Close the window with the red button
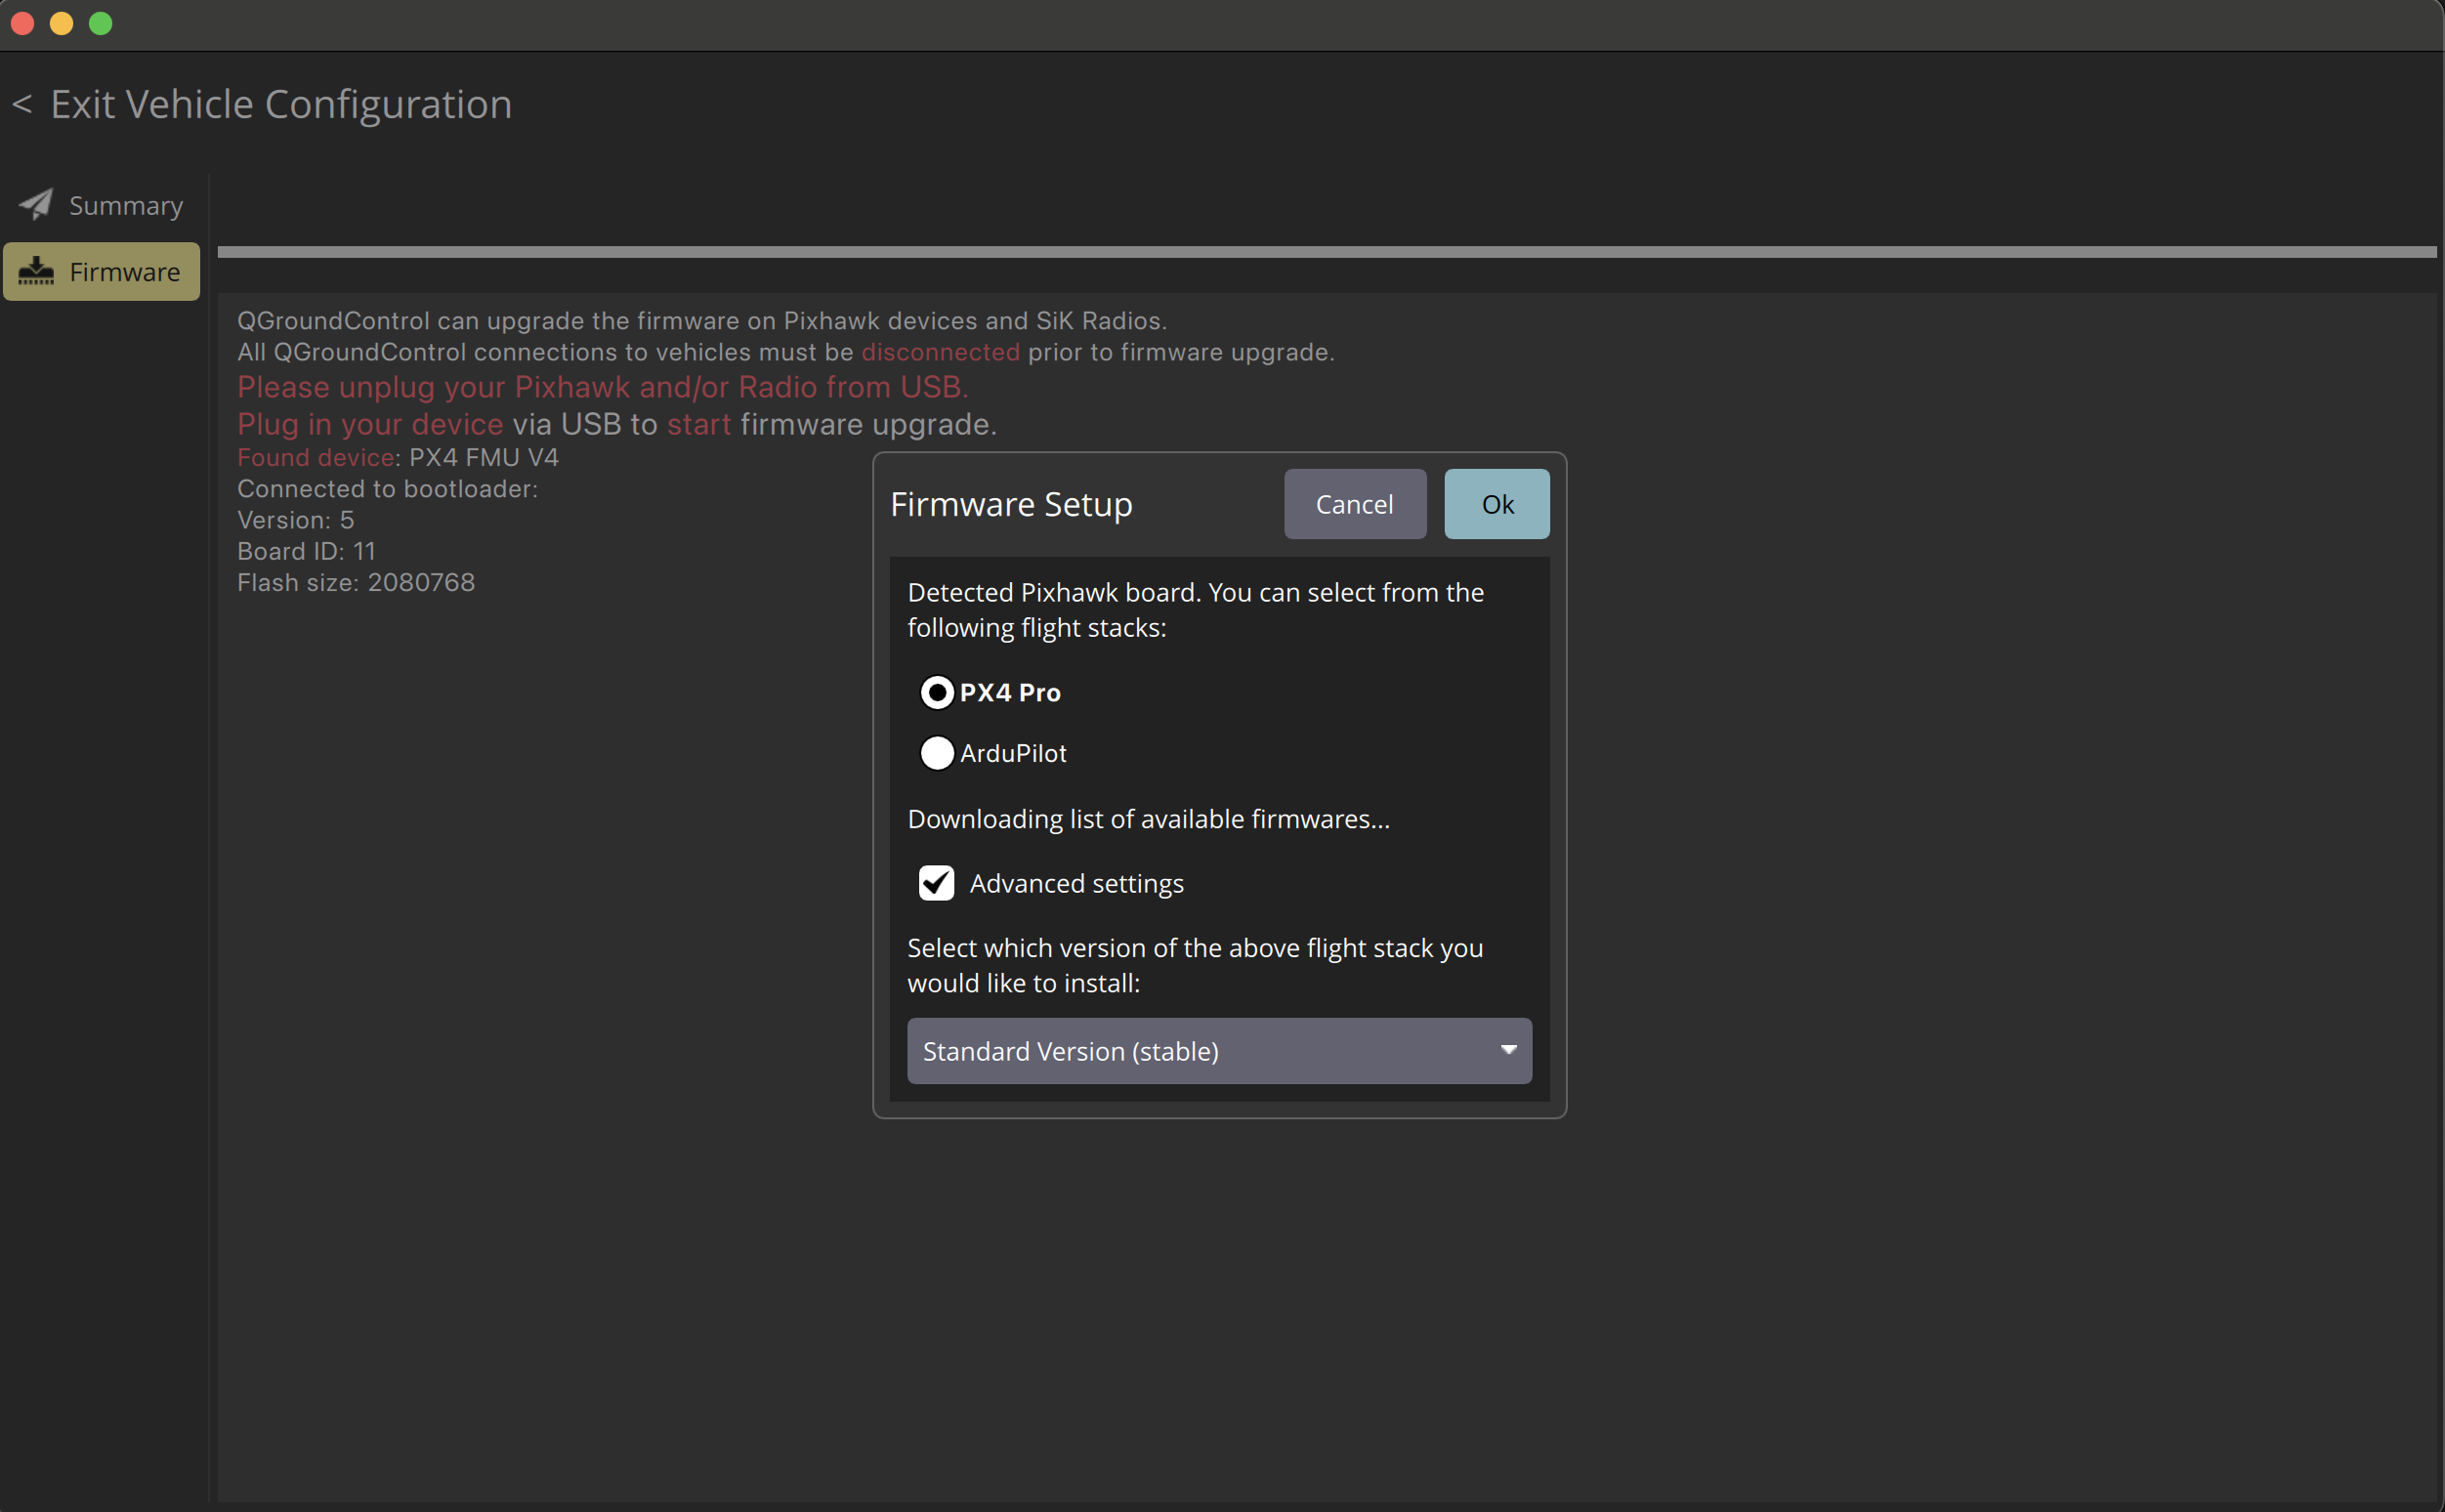2445x1512 pixels. coord(22,23)
